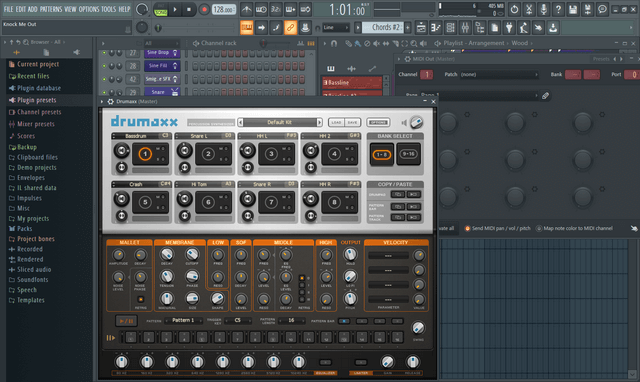The image size is (640, 382).
Task: Expand the Demo projects browser folder
Action: 37,168
